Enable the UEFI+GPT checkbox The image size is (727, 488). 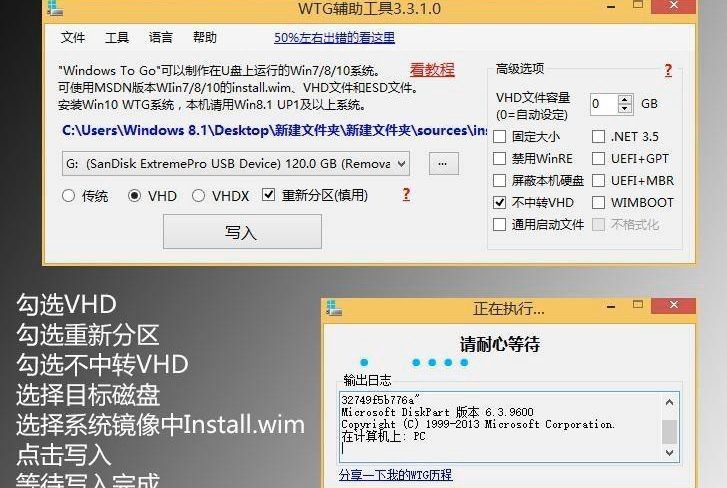coord(598,158)
